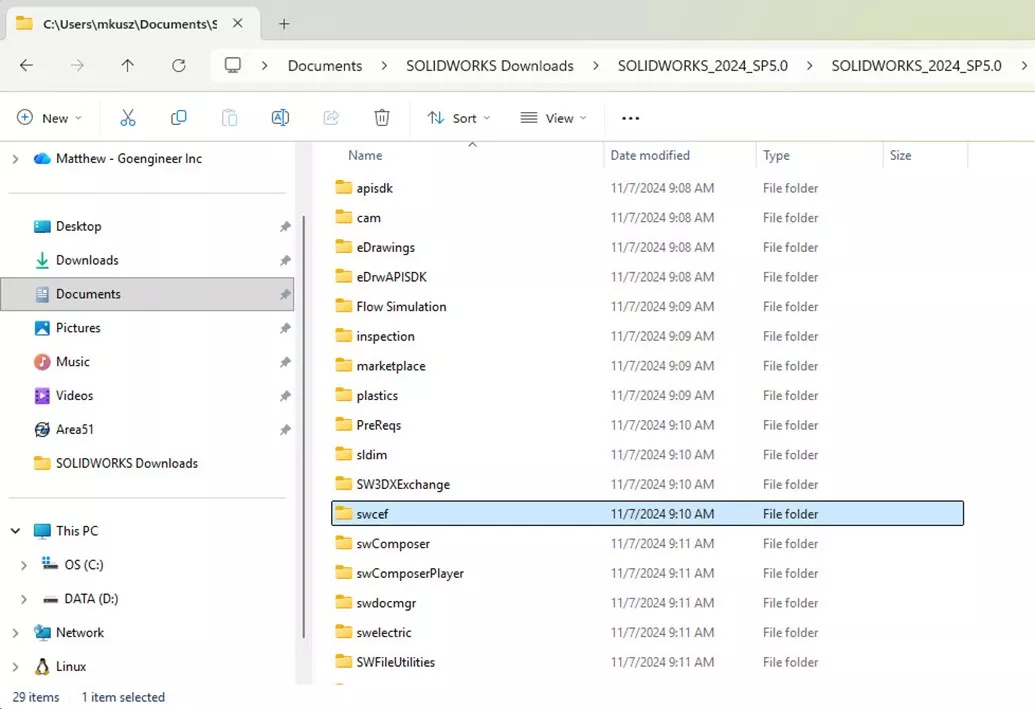This screenshot has width=1035, height=709.
Task: Select the eDrawings folder
Action: pos(647,248)
